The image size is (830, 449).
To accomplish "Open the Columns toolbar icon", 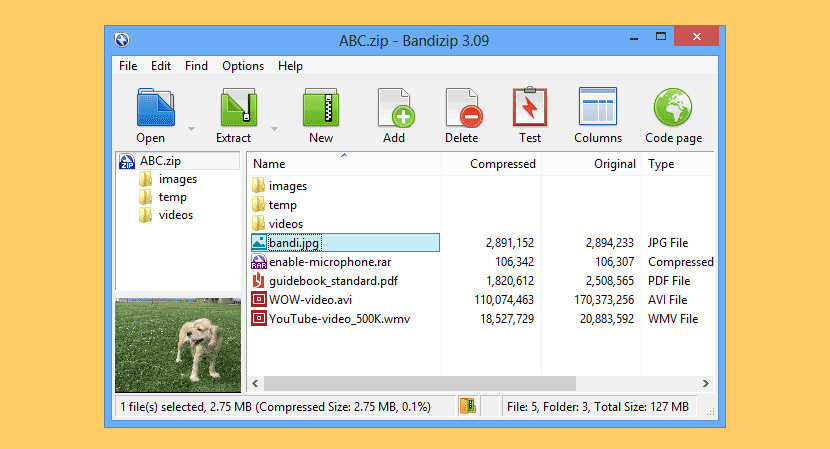I will tap(598, 108).
